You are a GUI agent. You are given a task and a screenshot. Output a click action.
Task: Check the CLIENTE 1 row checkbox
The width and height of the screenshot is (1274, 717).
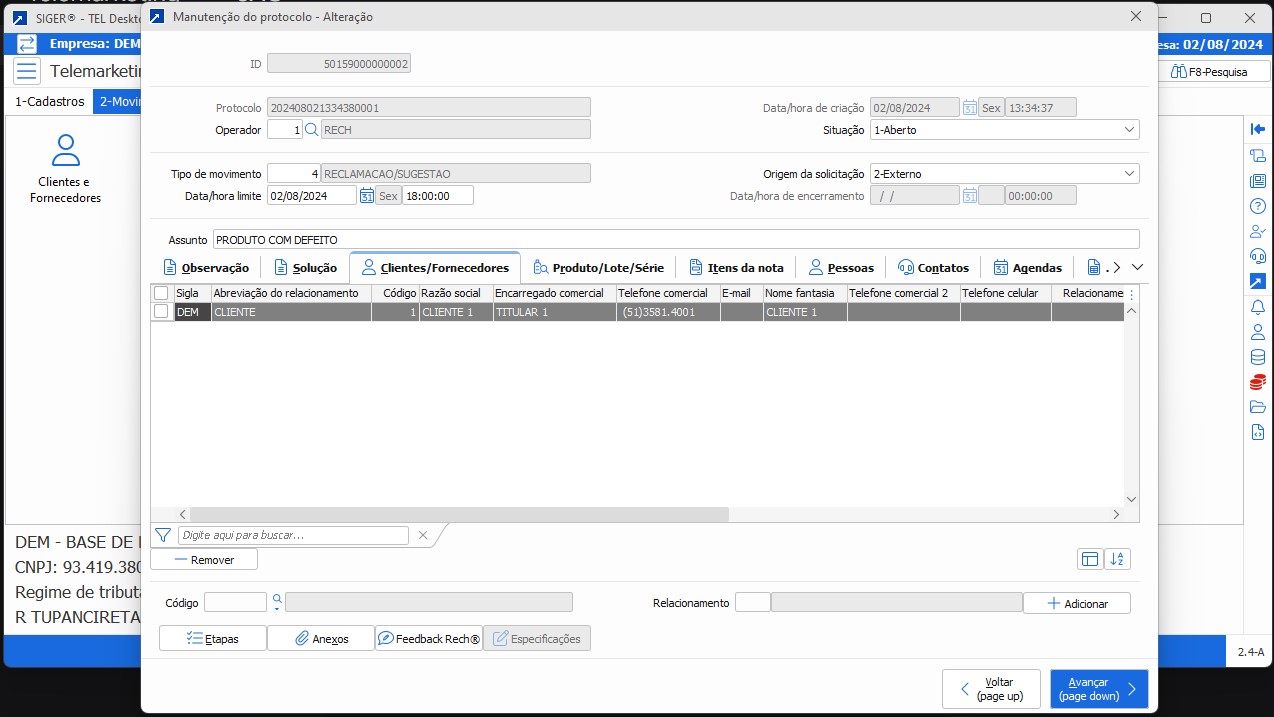(x=161, y=312)
